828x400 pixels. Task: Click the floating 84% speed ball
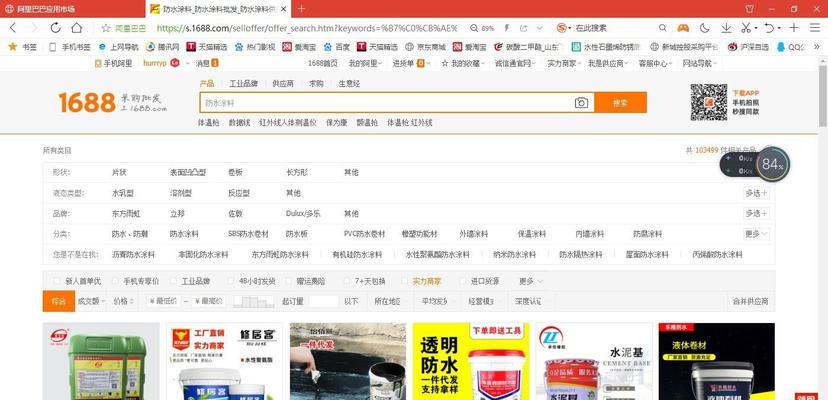point(772,164)
